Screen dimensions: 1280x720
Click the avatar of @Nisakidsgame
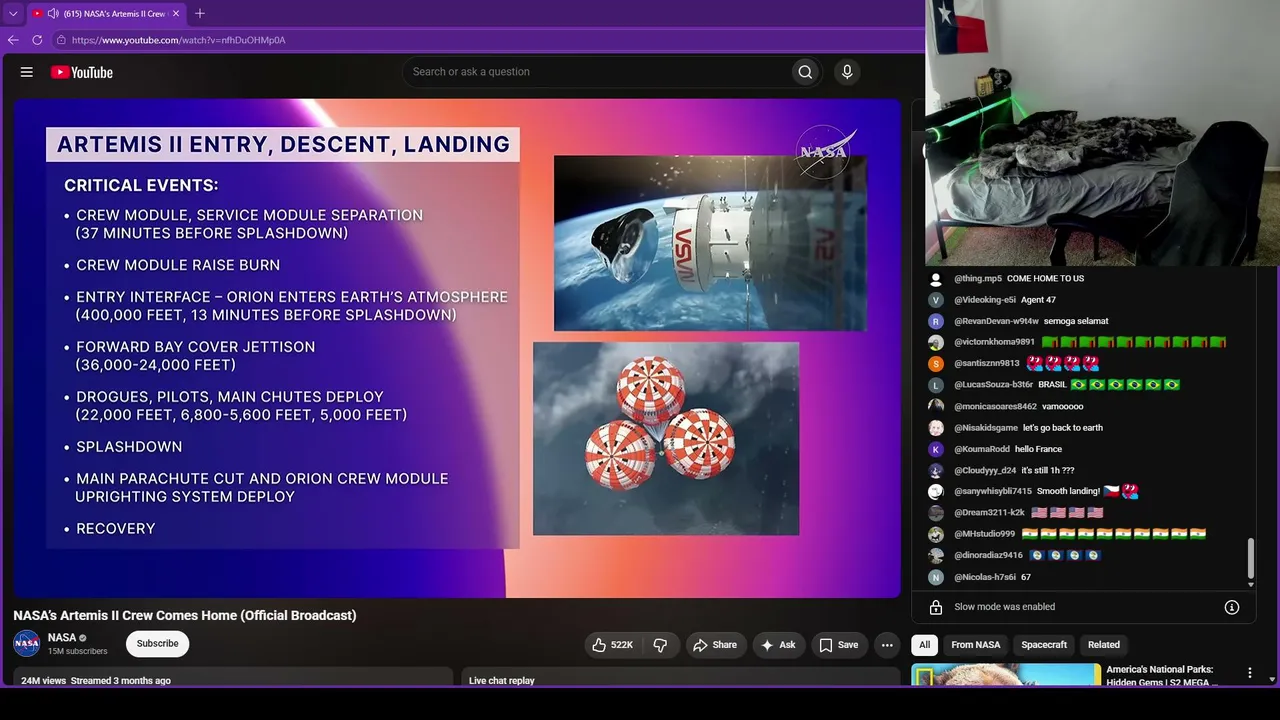pos(936,428)
